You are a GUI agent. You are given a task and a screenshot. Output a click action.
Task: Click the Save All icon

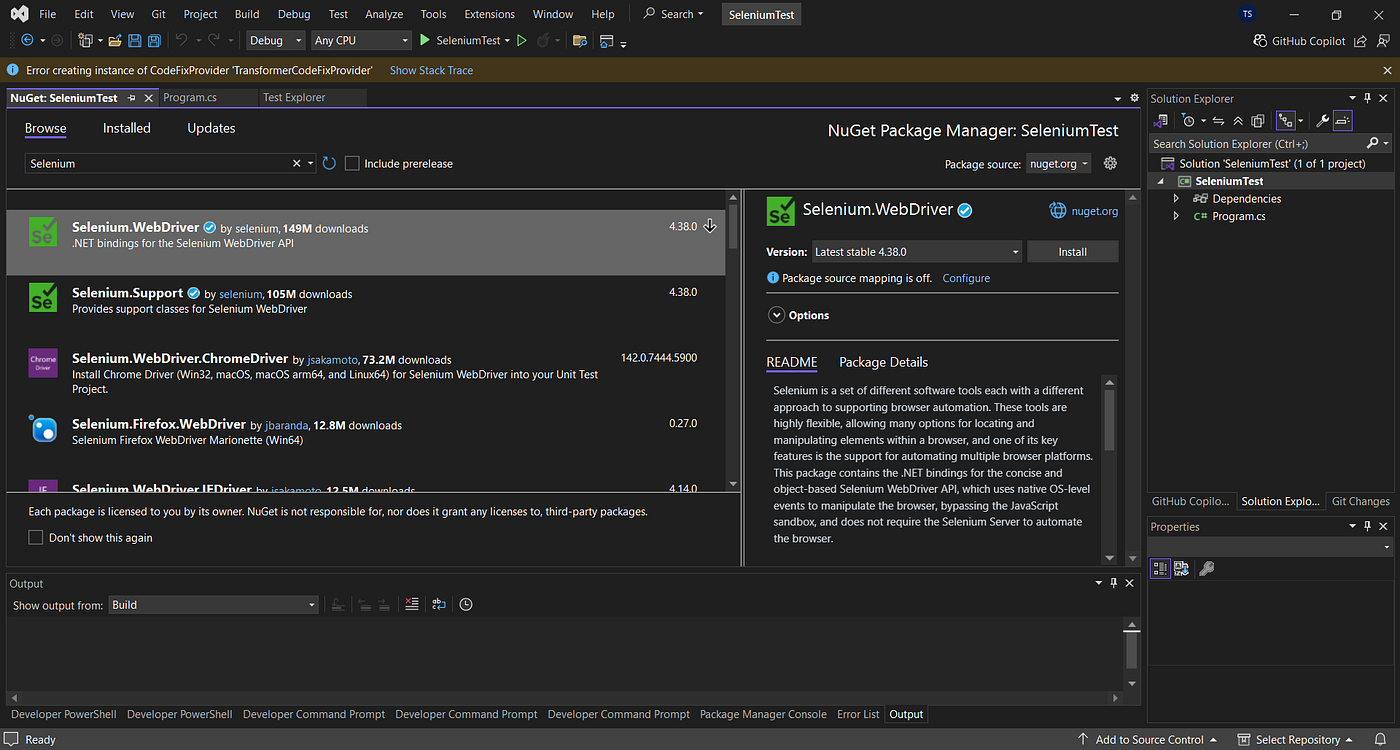(155, 41)
